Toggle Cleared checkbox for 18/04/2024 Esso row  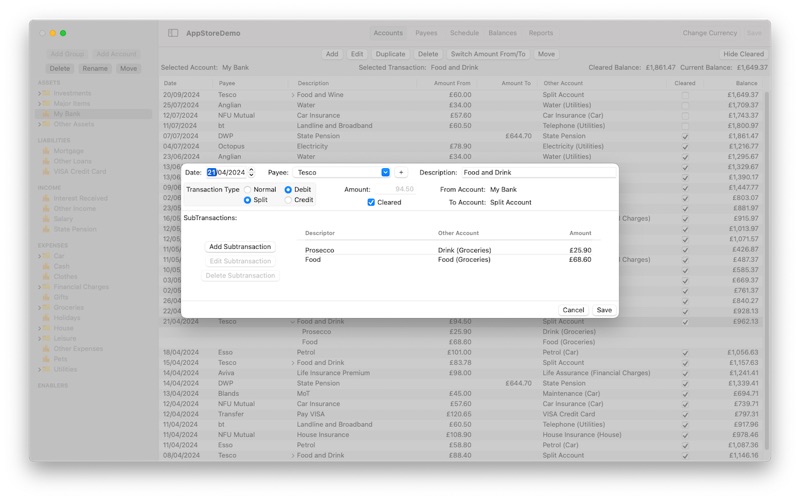[685, 353]
